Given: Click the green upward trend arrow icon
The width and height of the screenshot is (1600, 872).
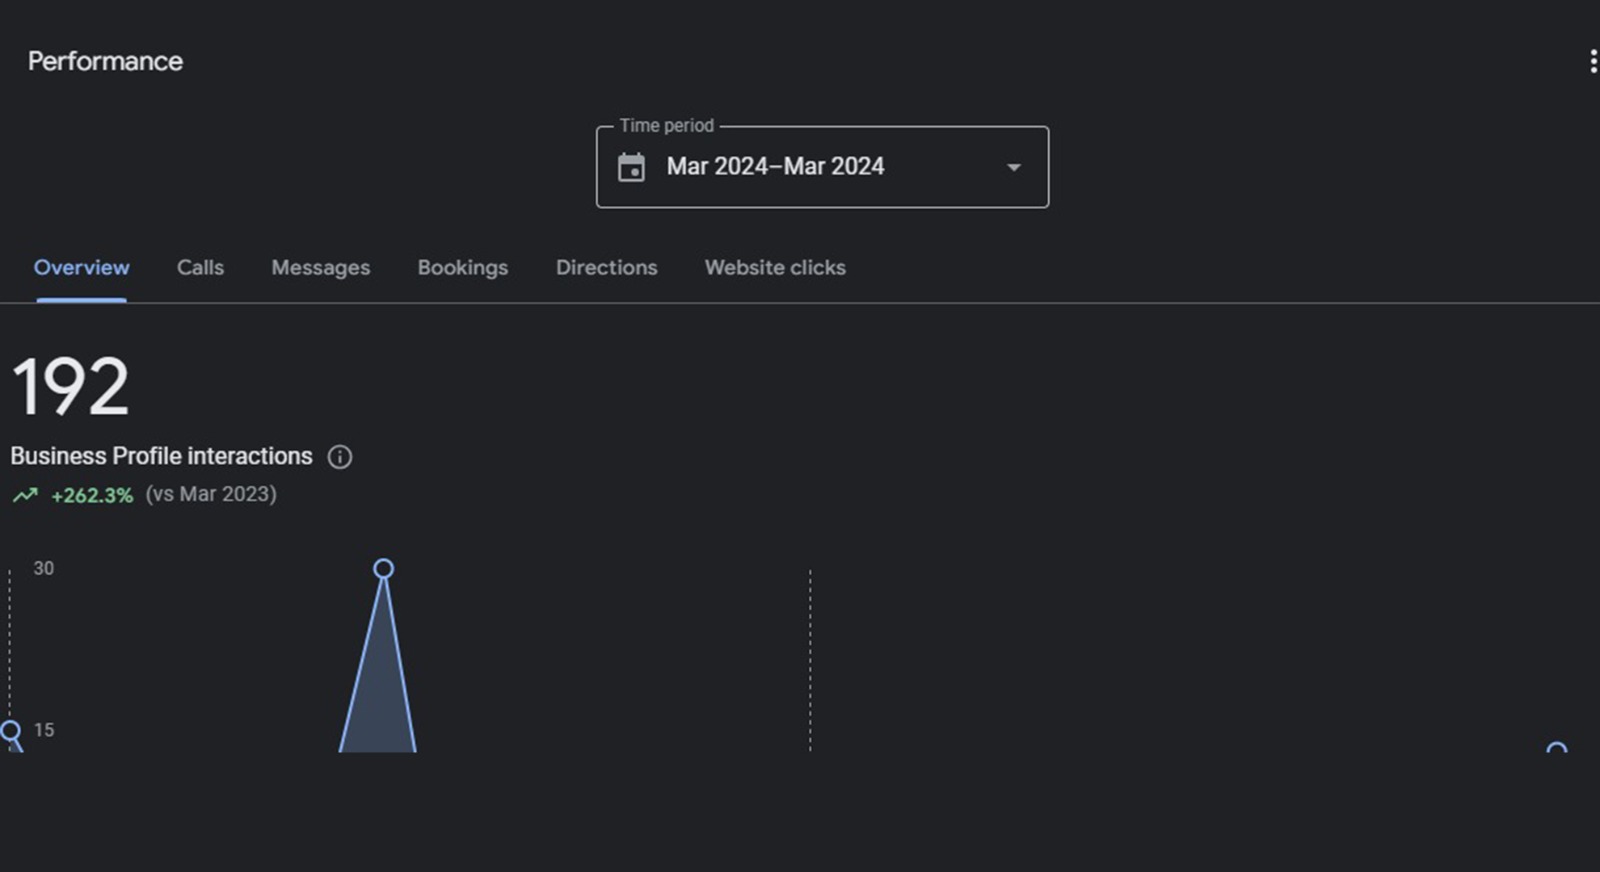Looking at the screenshot, I should tap(25, 495).
